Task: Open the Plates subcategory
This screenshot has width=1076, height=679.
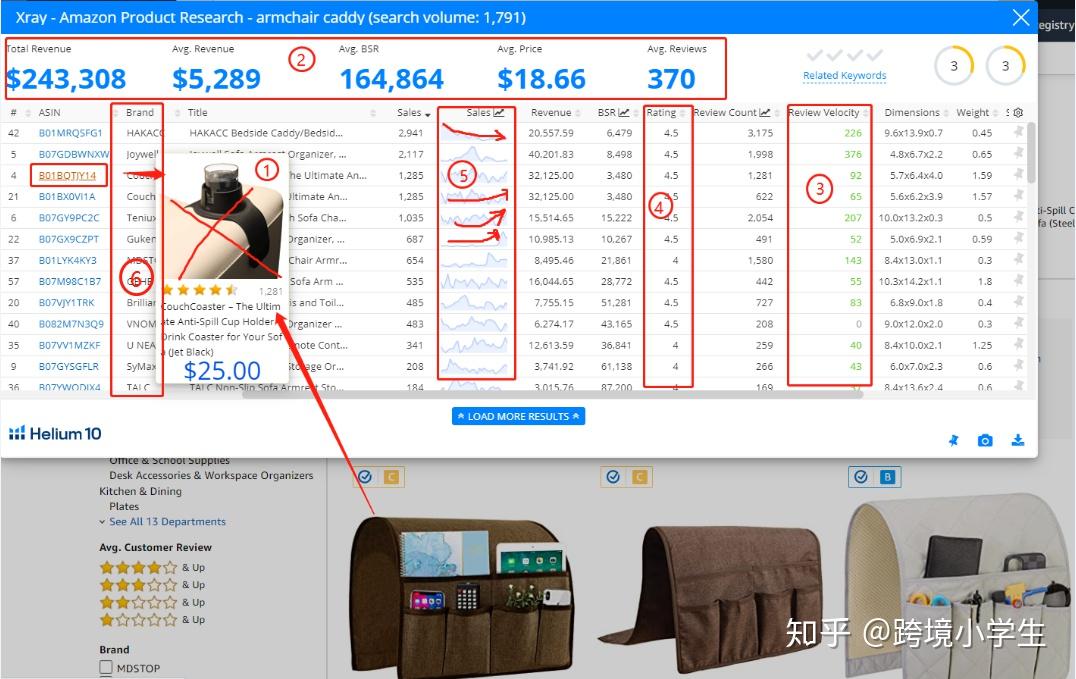Action: click(124, 507)
